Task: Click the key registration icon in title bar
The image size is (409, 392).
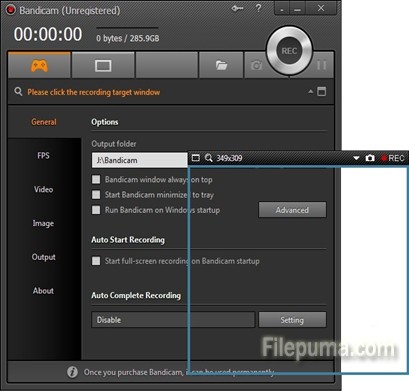Action: click(x=237, y=8)
